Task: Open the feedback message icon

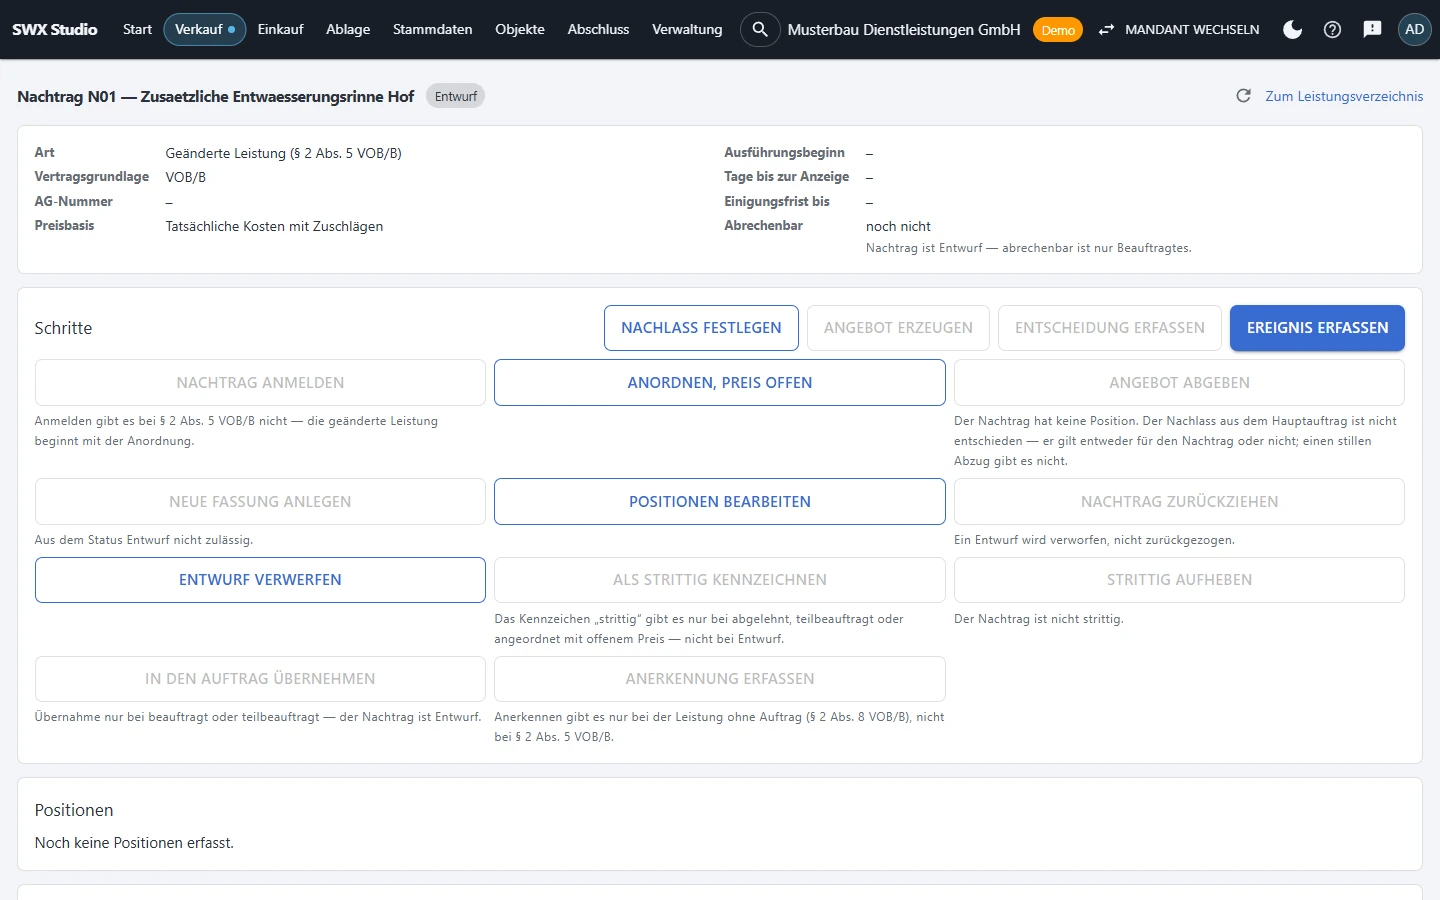Action: point(1372,29)
